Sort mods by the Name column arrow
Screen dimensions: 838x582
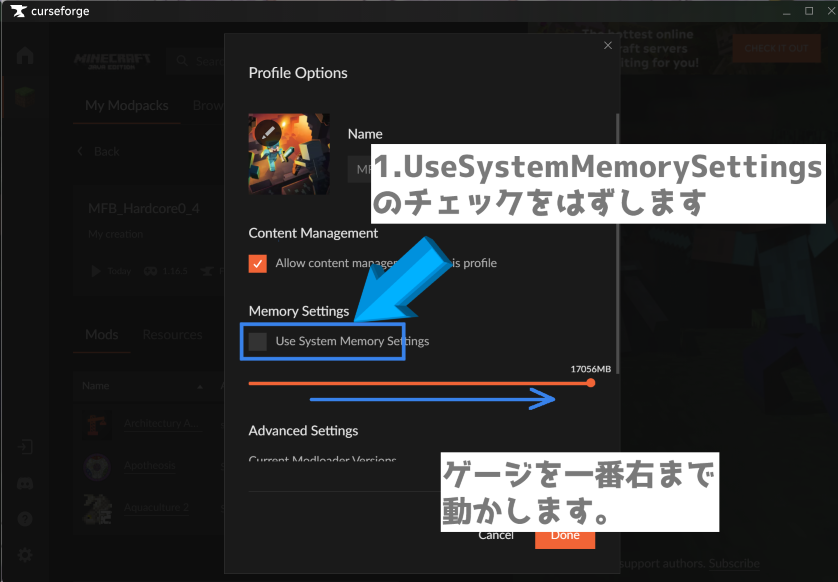200,386
